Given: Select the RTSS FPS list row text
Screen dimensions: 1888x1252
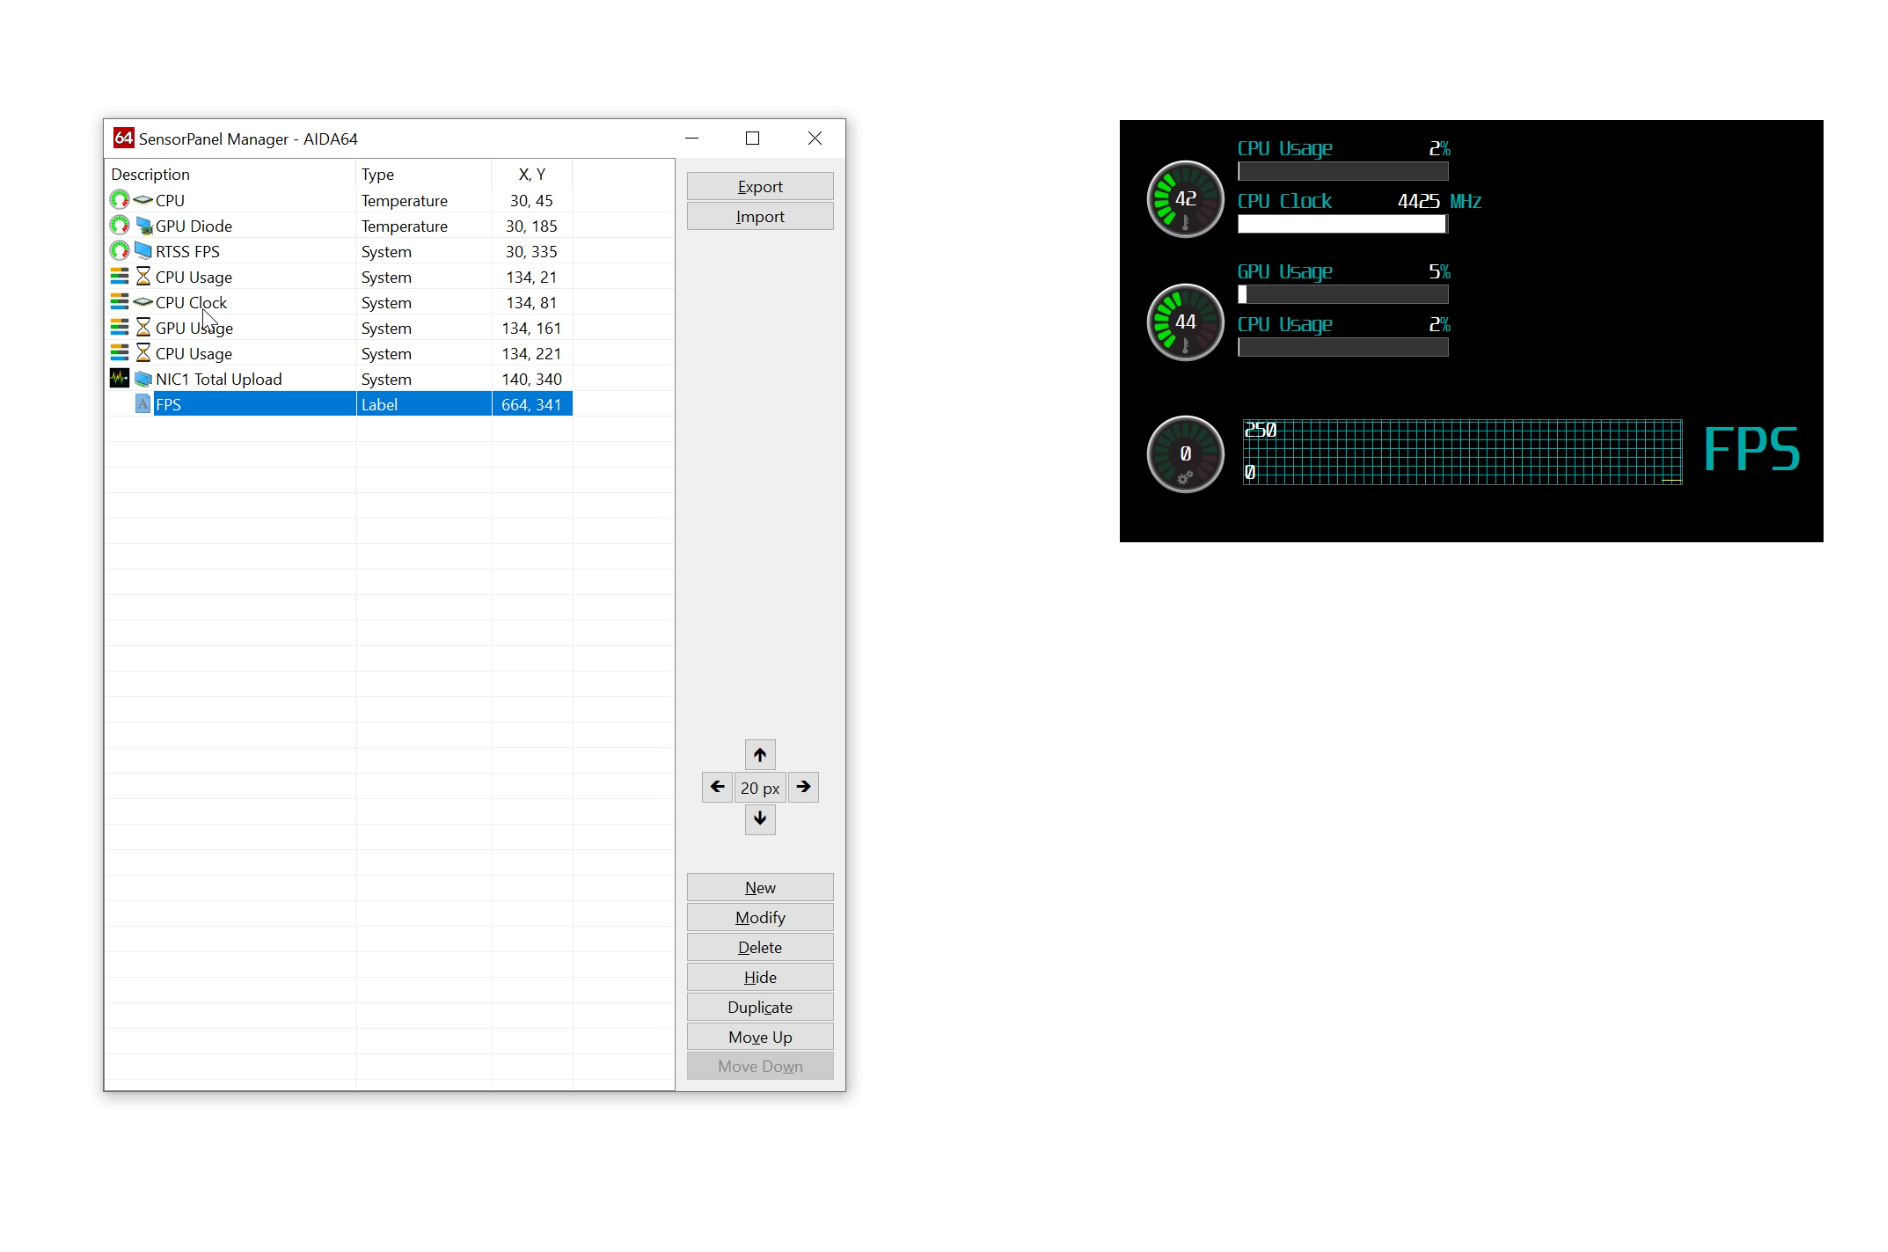Looking at the screenshot, I should click(187, 251).
